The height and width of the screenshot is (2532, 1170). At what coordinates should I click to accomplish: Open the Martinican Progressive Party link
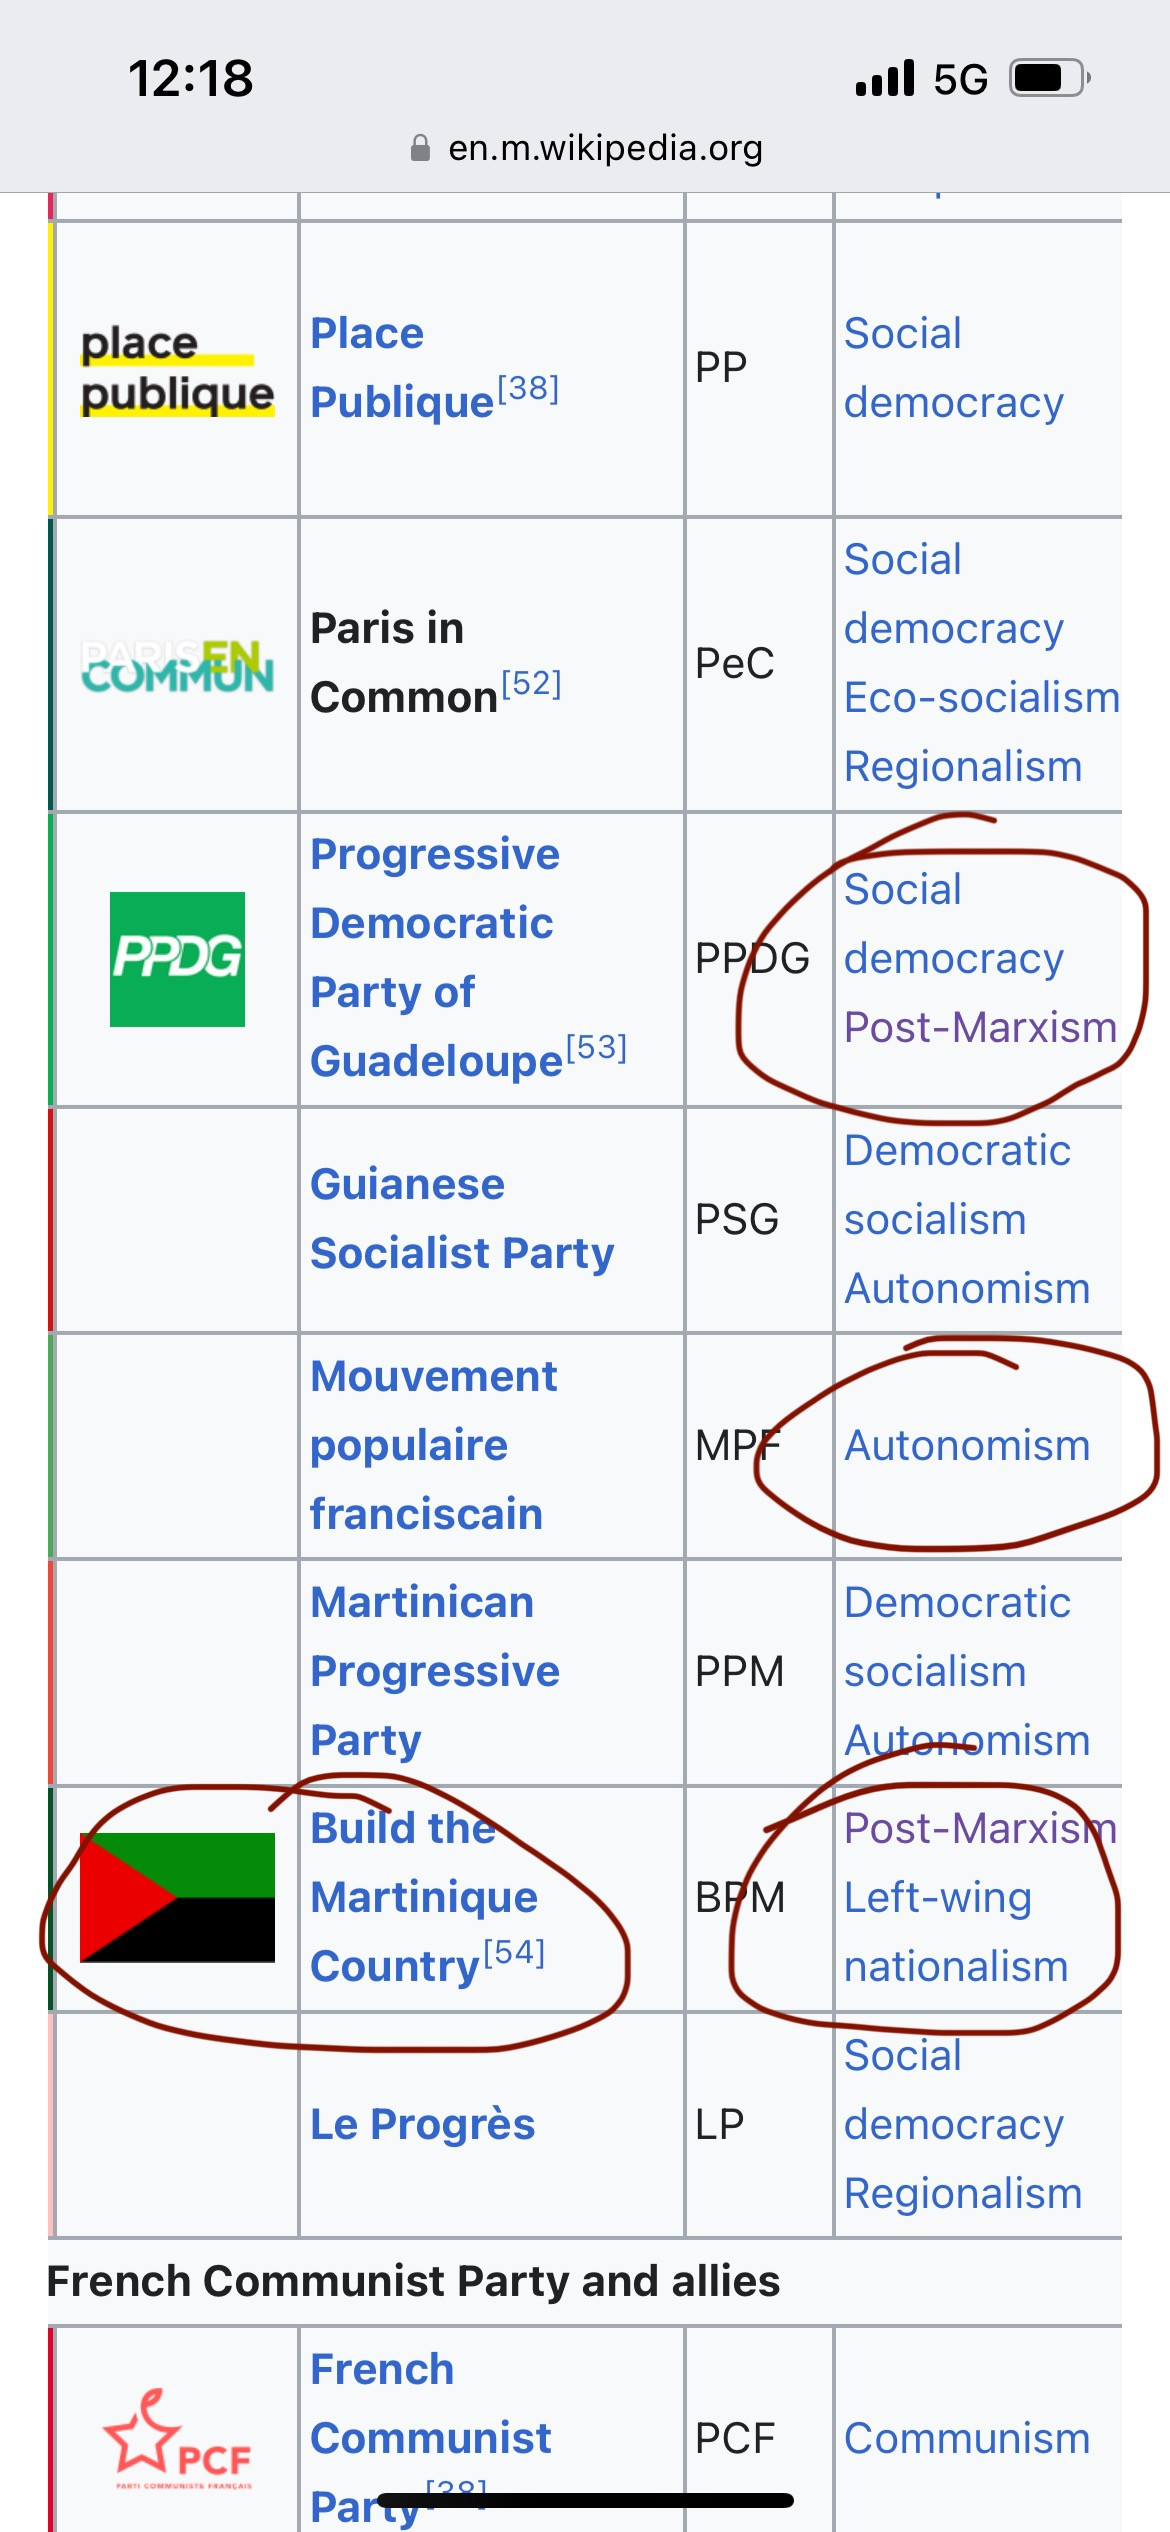(435, 1670)
